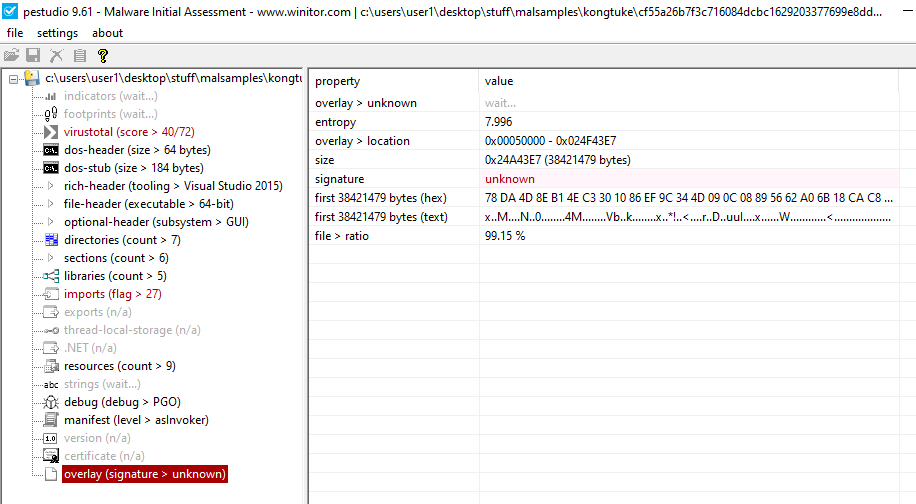Click the debug bug icon
The height and width of the screenshot is (504, 916).
(51, 402)
